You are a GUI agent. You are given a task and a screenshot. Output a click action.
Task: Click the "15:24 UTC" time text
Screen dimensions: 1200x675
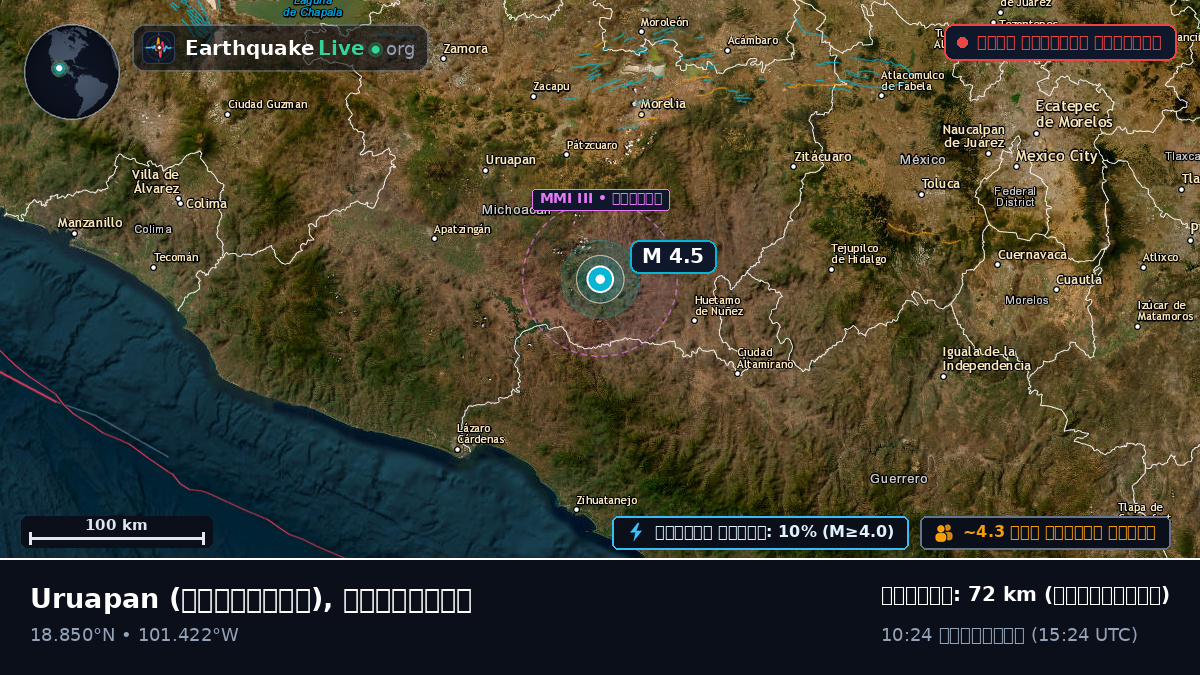(x=1084, y=635)
